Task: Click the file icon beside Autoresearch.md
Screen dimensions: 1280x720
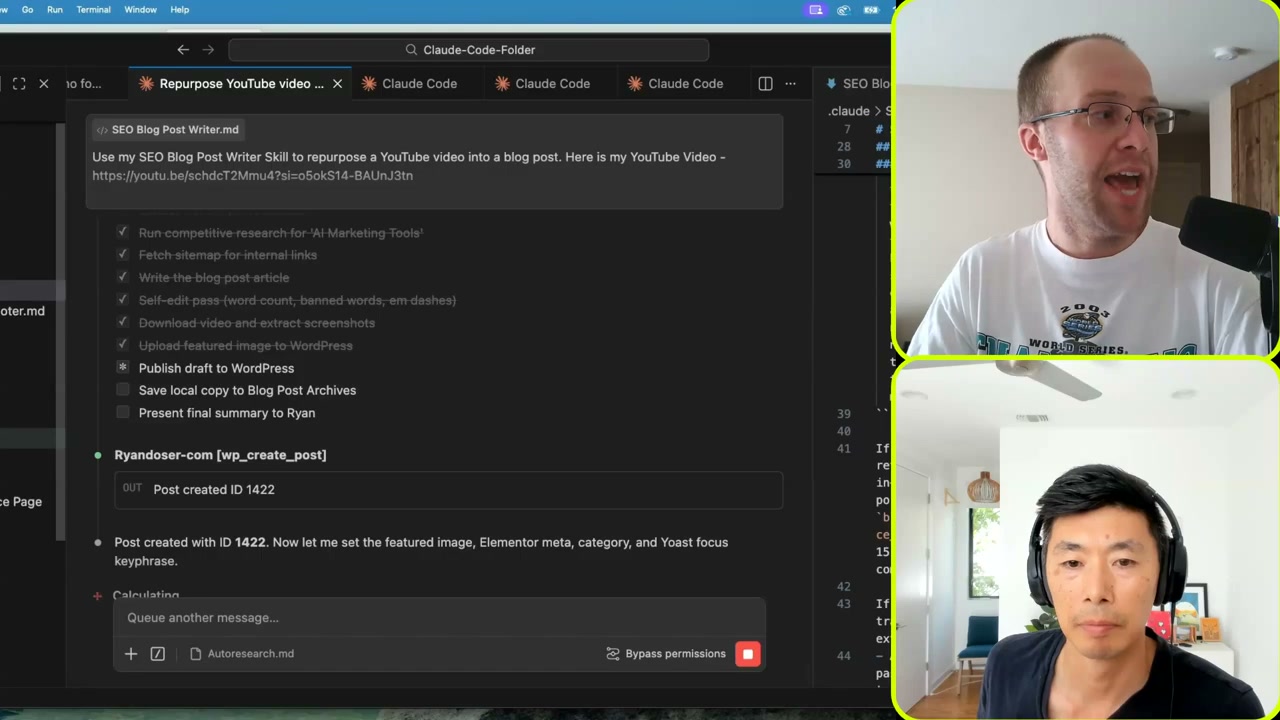Action: (196, 654)
